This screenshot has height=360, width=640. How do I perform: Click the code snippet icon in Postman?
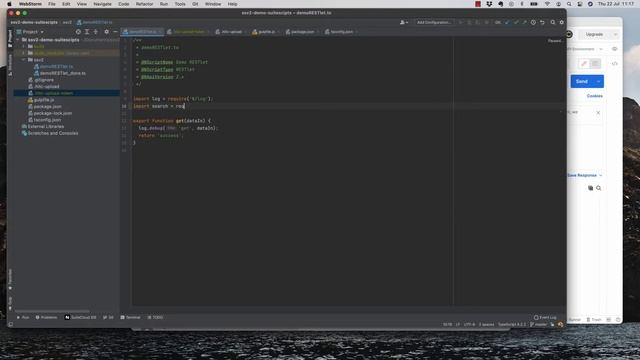tap(614, 64)
